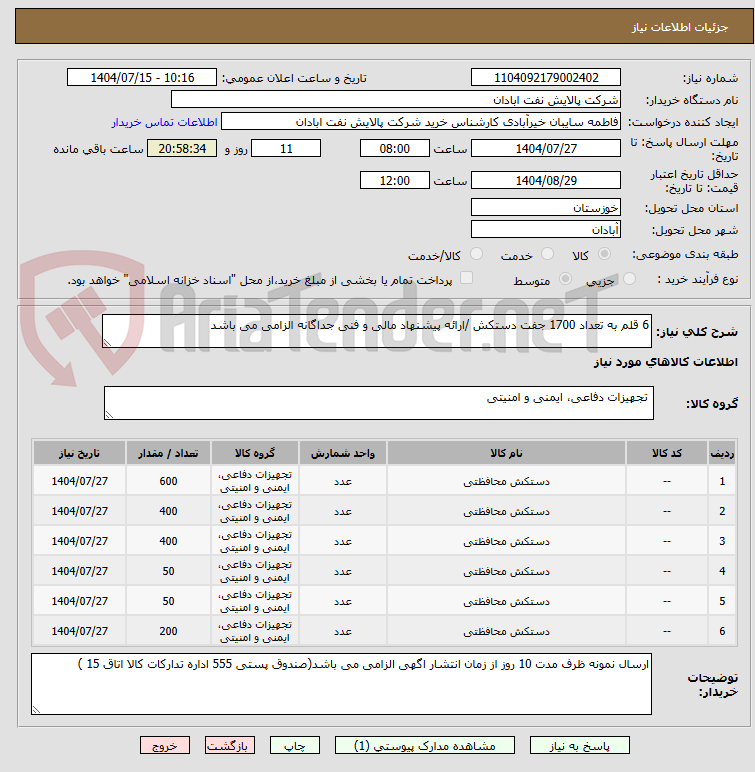Screen dimensions: 755x772
Task: Click the price validity date 1404/08/29 field
Action: [x=546, y=180]
